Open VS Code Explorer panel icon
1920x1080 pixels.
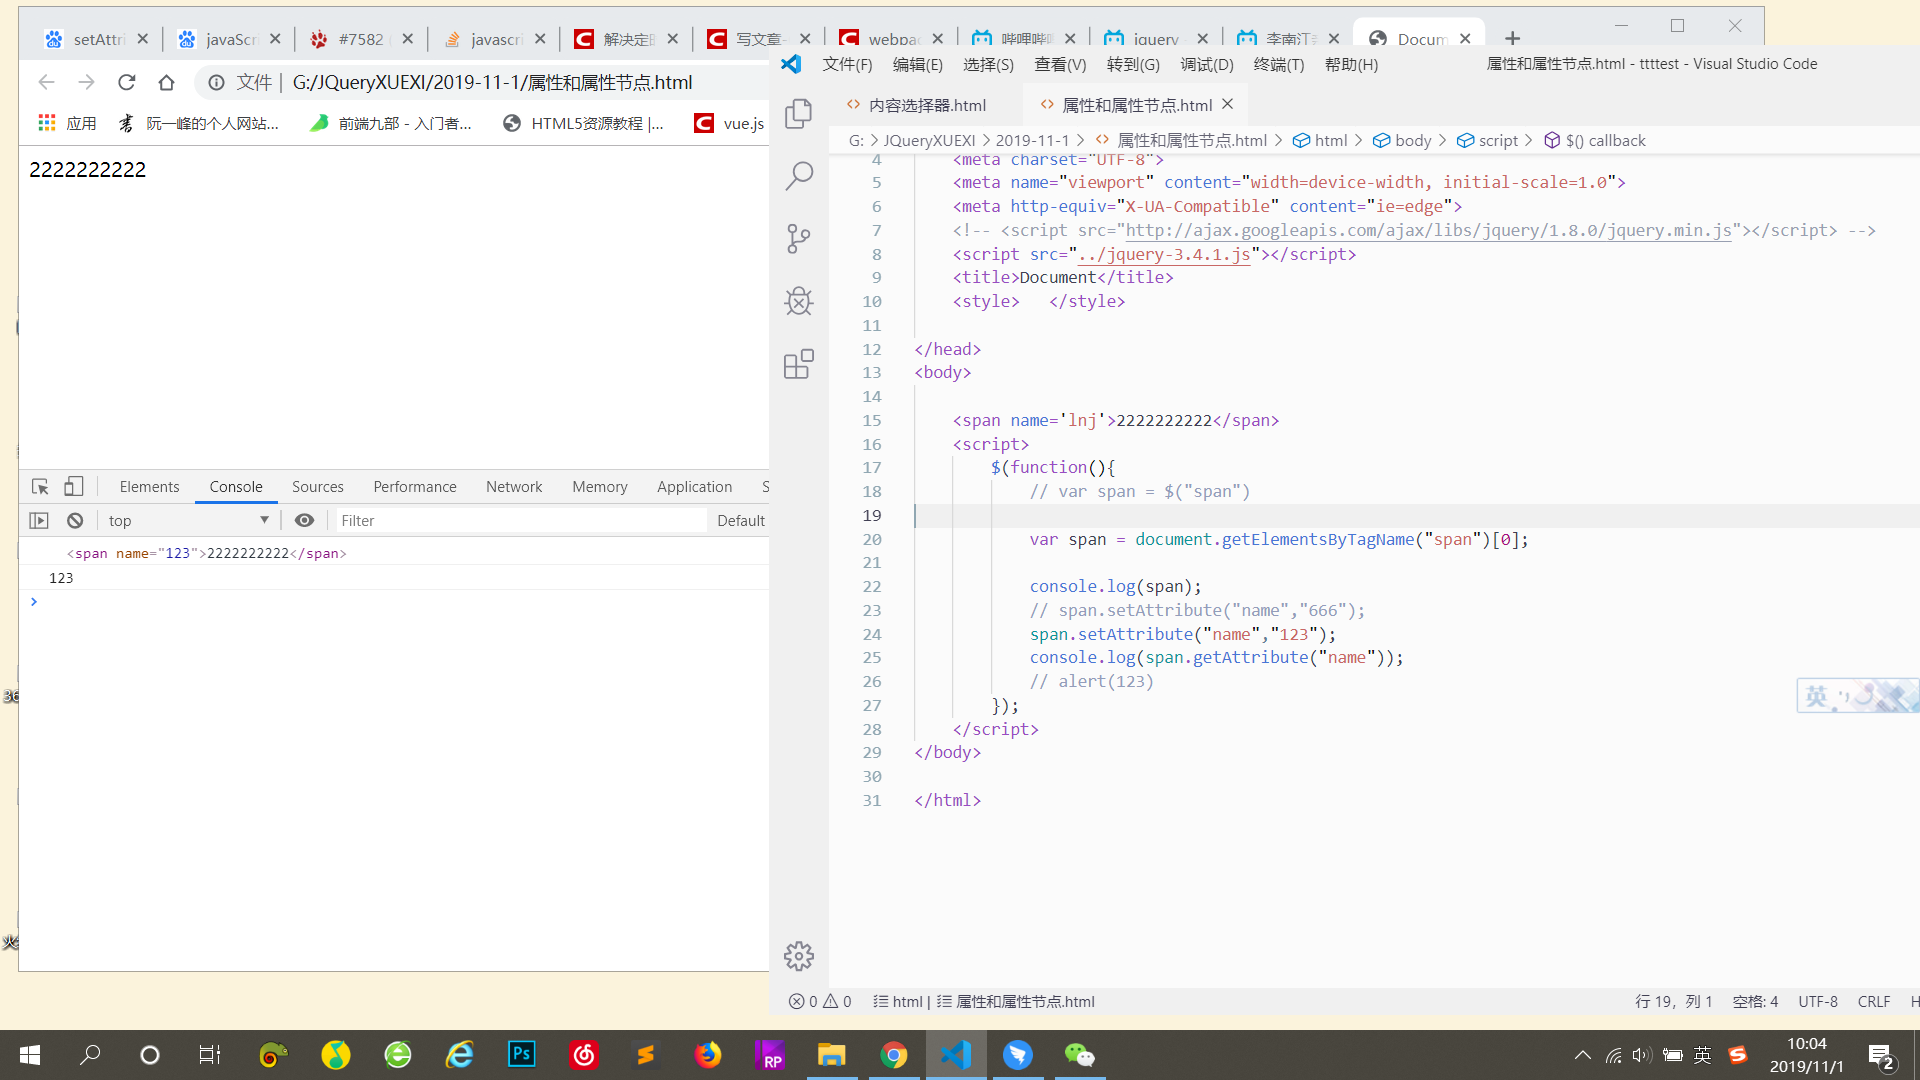click(798, 113)
